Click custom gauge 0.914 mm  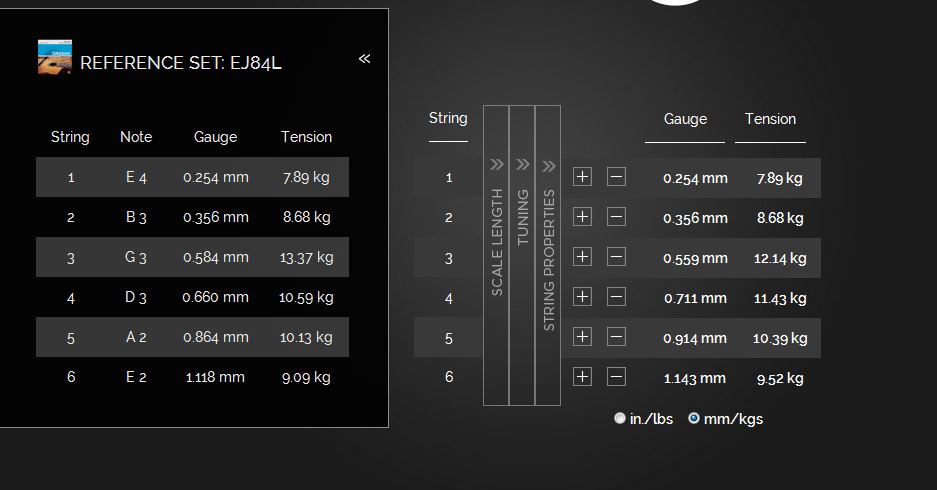(695, 338)
